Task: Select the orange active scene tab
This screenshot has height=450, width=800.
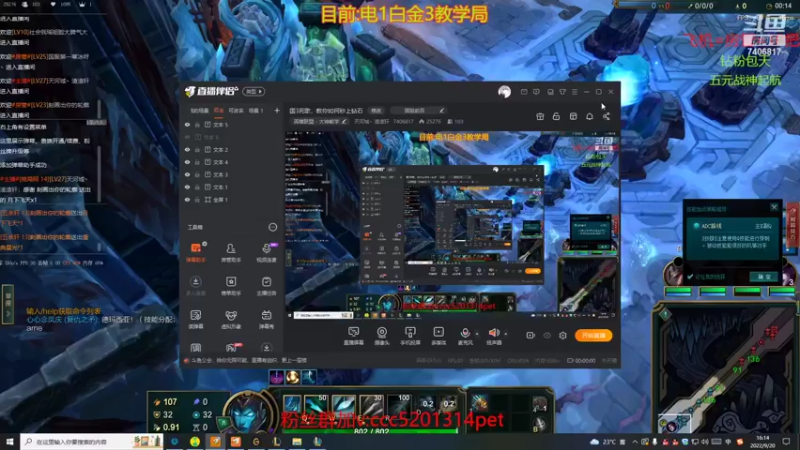Action: [219, 111]
